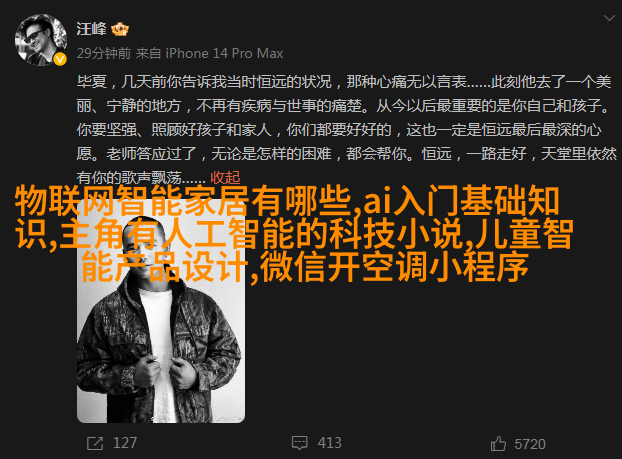Tap the thumbs-up like icon
Screen dimensions: 622x459
pos(498,444)
